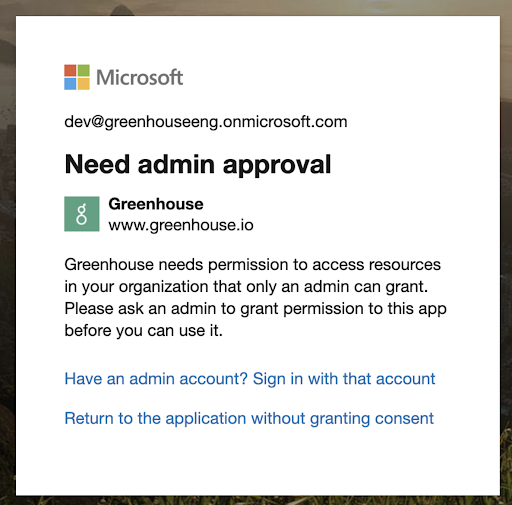The image size is (512, 505).
Task: Click 'Greenhouse needs permission to access resources' line
Action: point(253,265)
